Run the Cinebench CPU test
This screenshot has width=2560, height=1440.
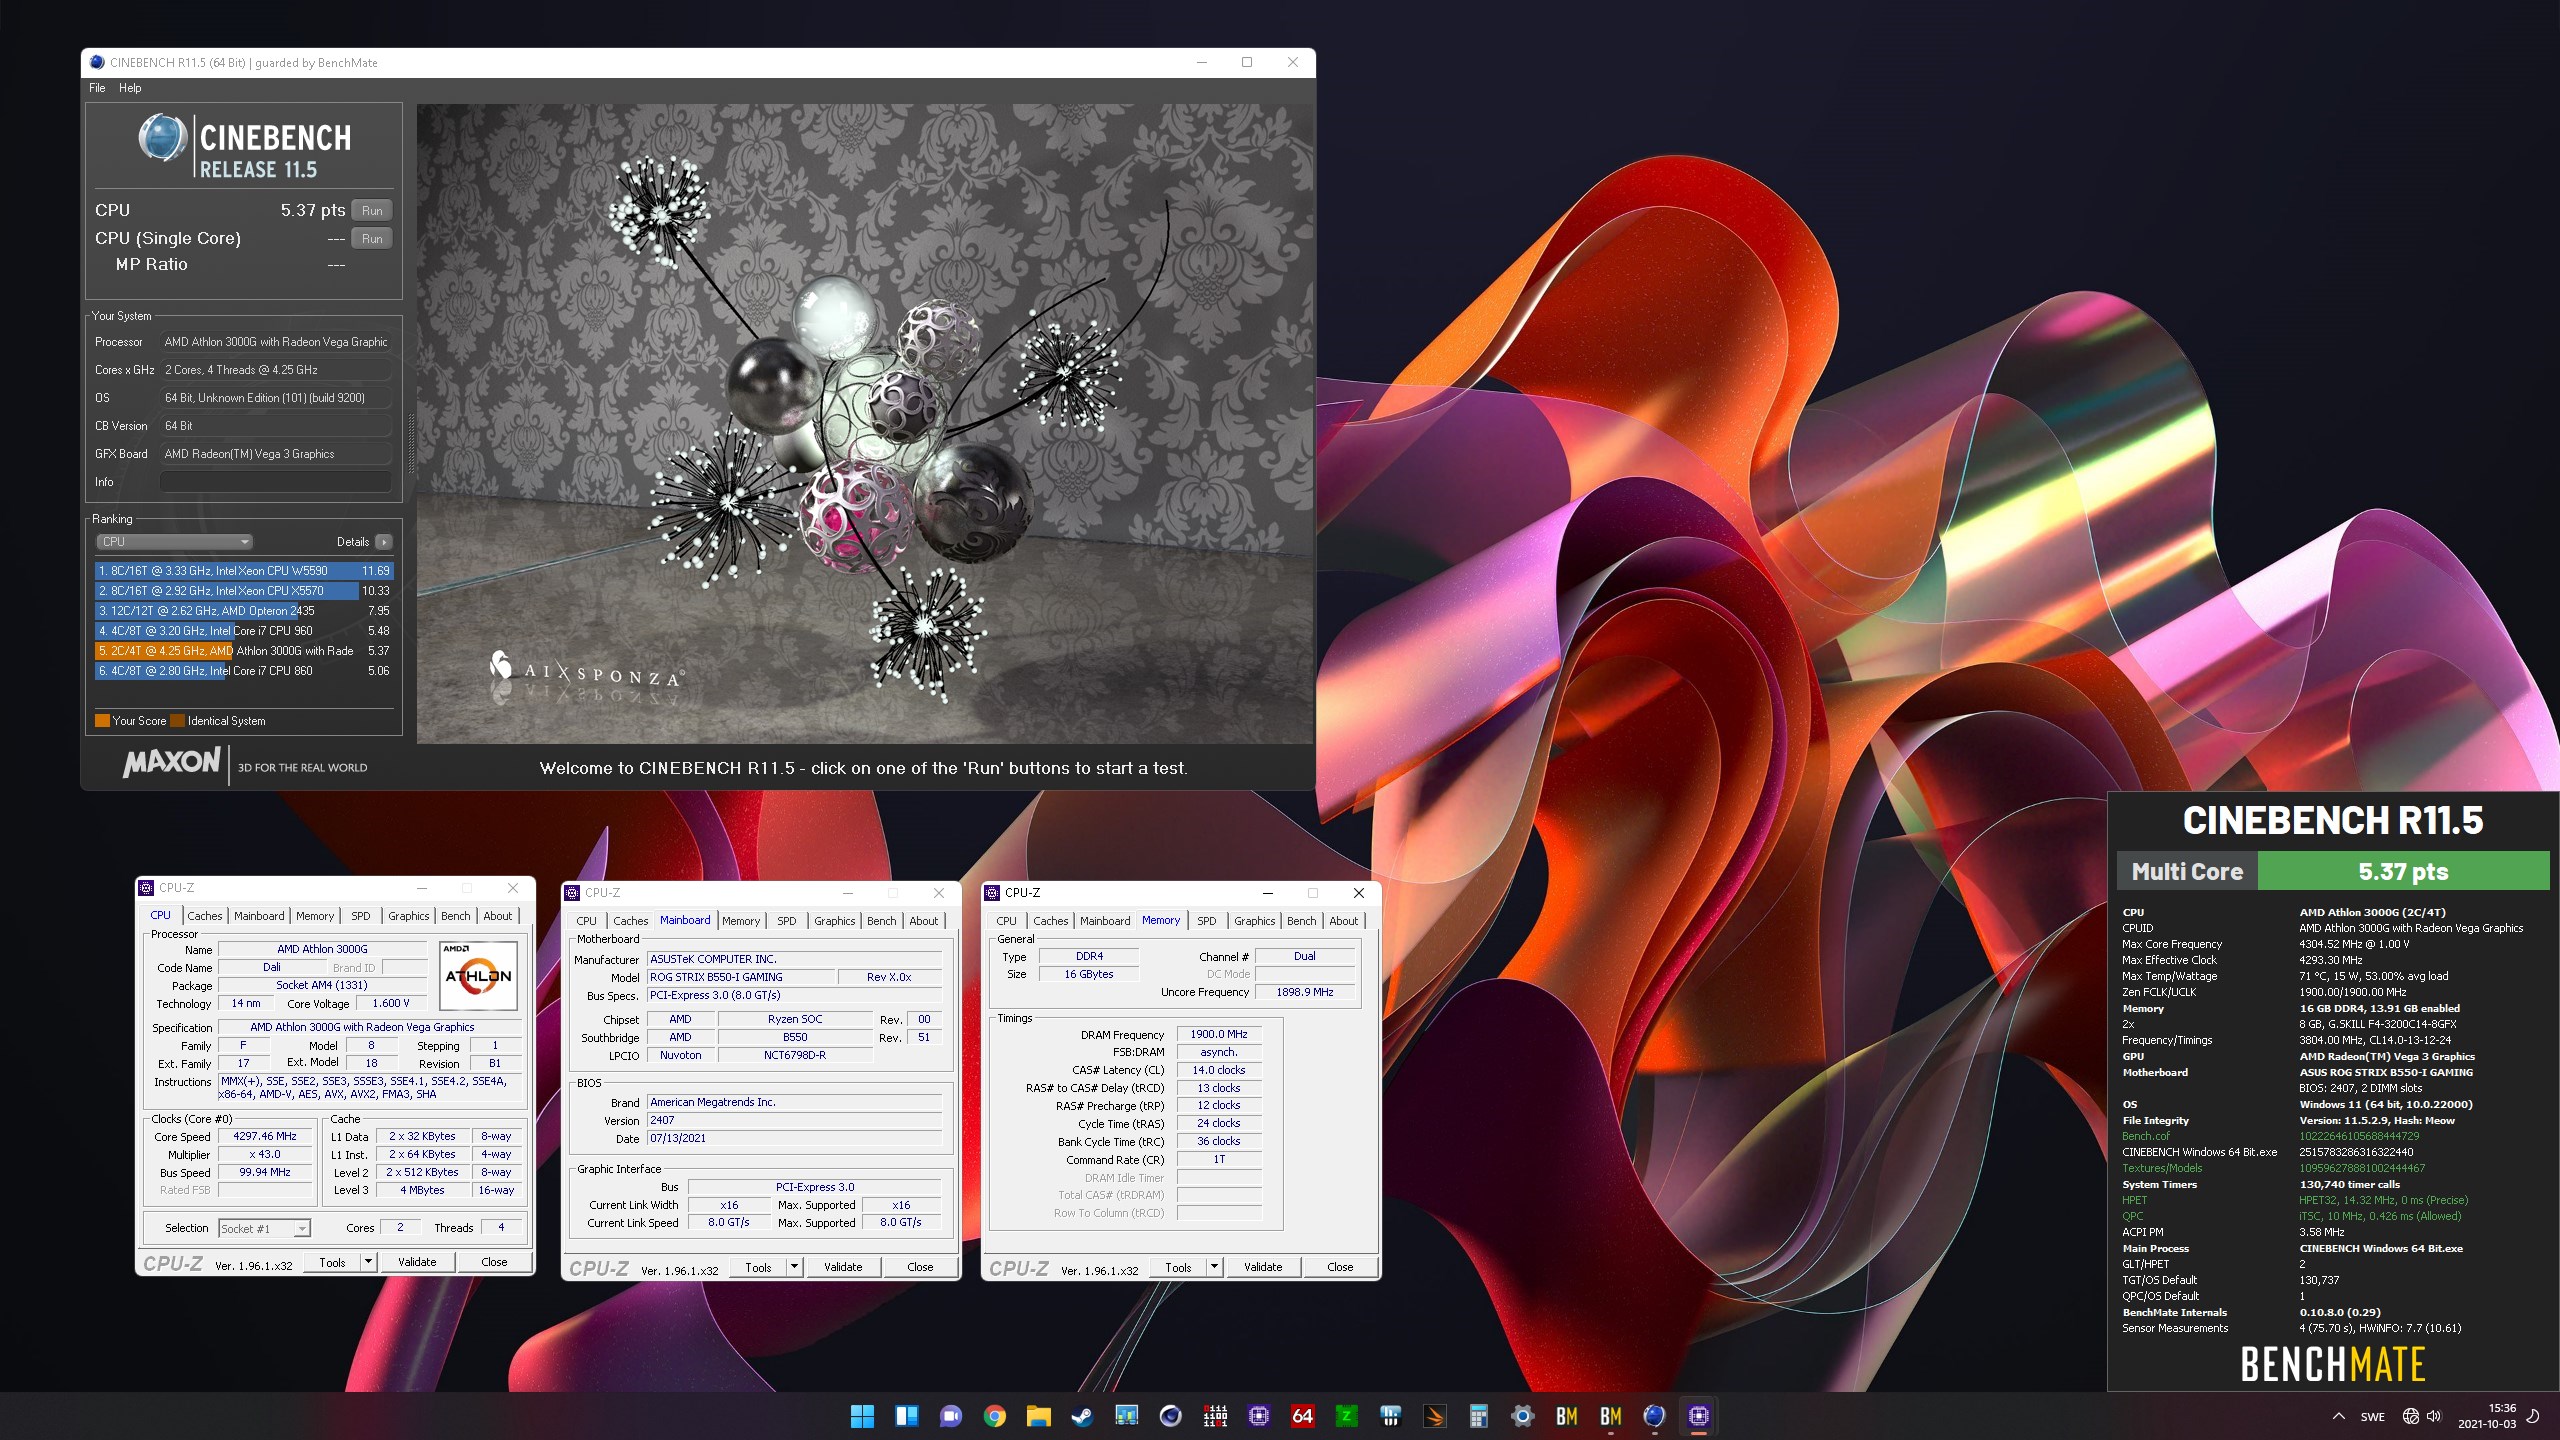(372, 211)
